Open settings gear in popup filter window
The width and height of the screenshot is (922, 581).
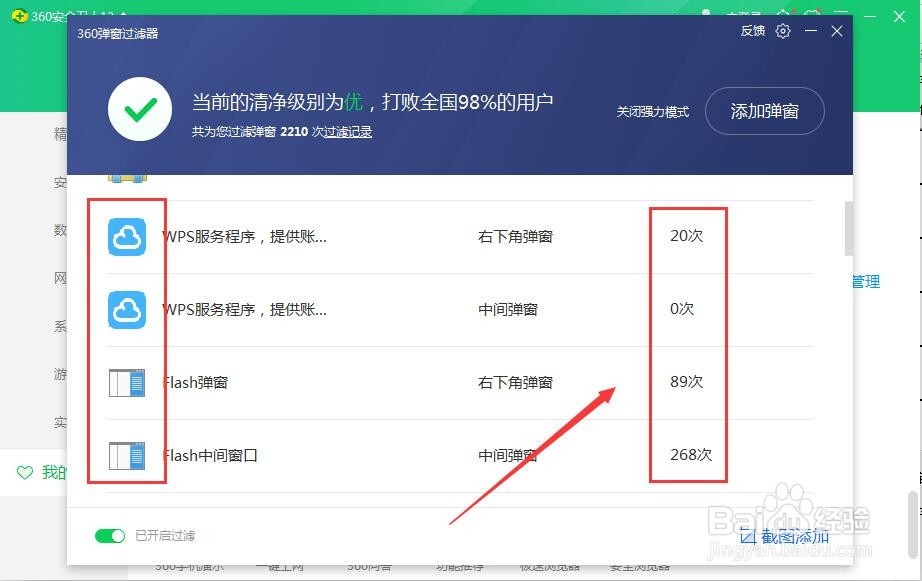coord(783,31)
